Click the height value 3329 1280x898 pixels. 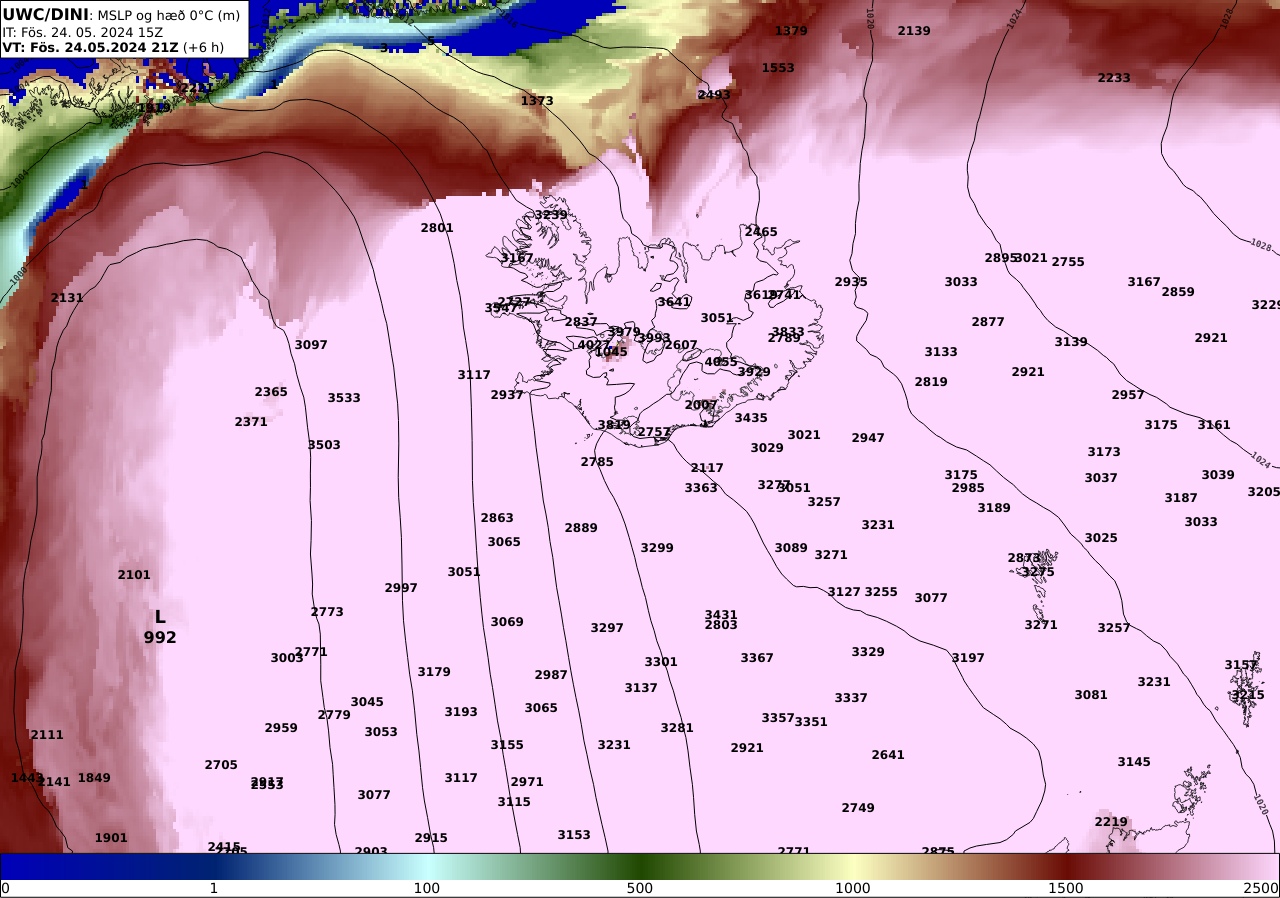click(868, 652)
